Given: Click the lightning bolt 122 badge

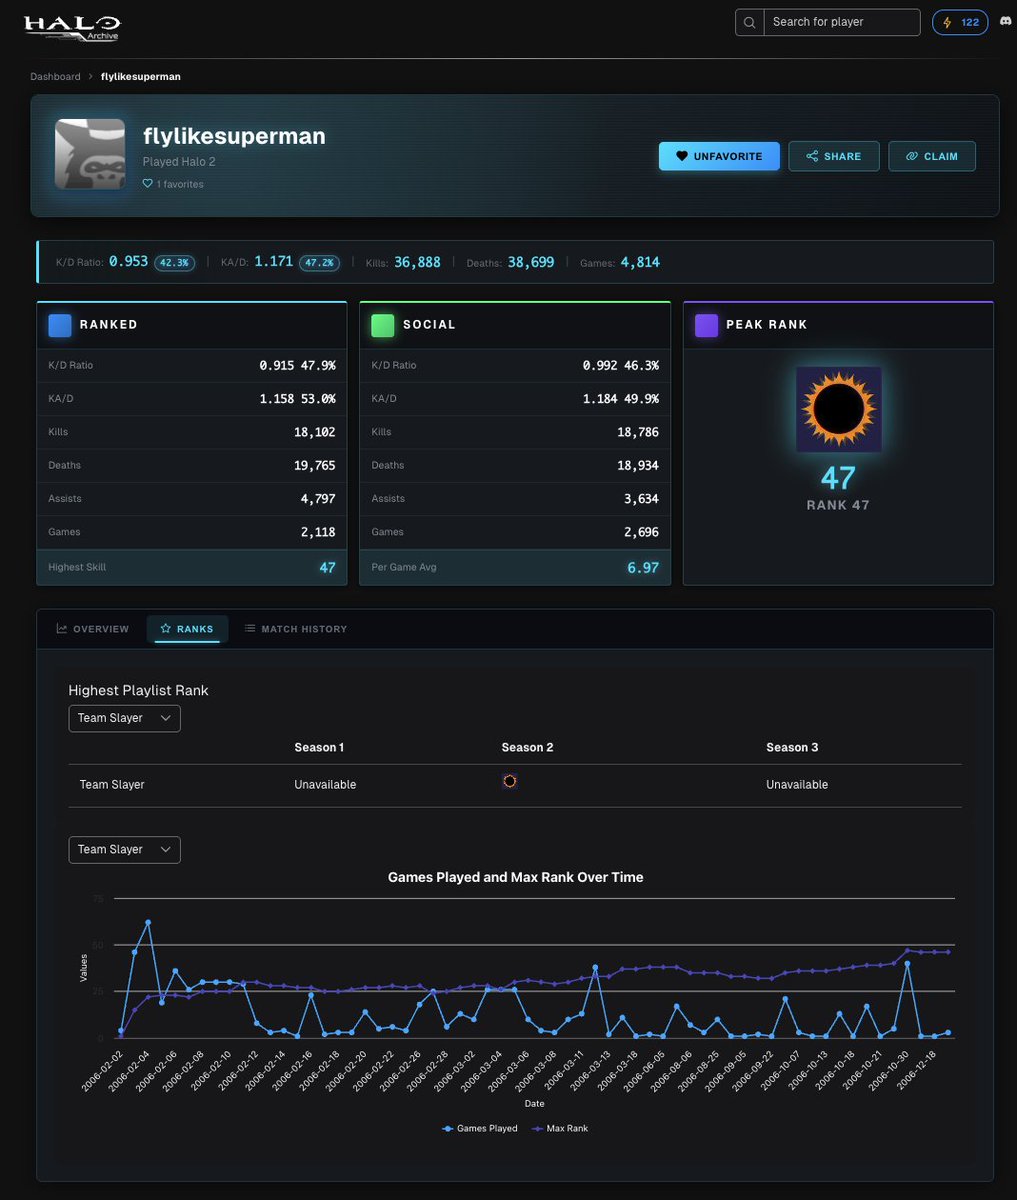Looking at the screenshot, I should click(960, 22).
